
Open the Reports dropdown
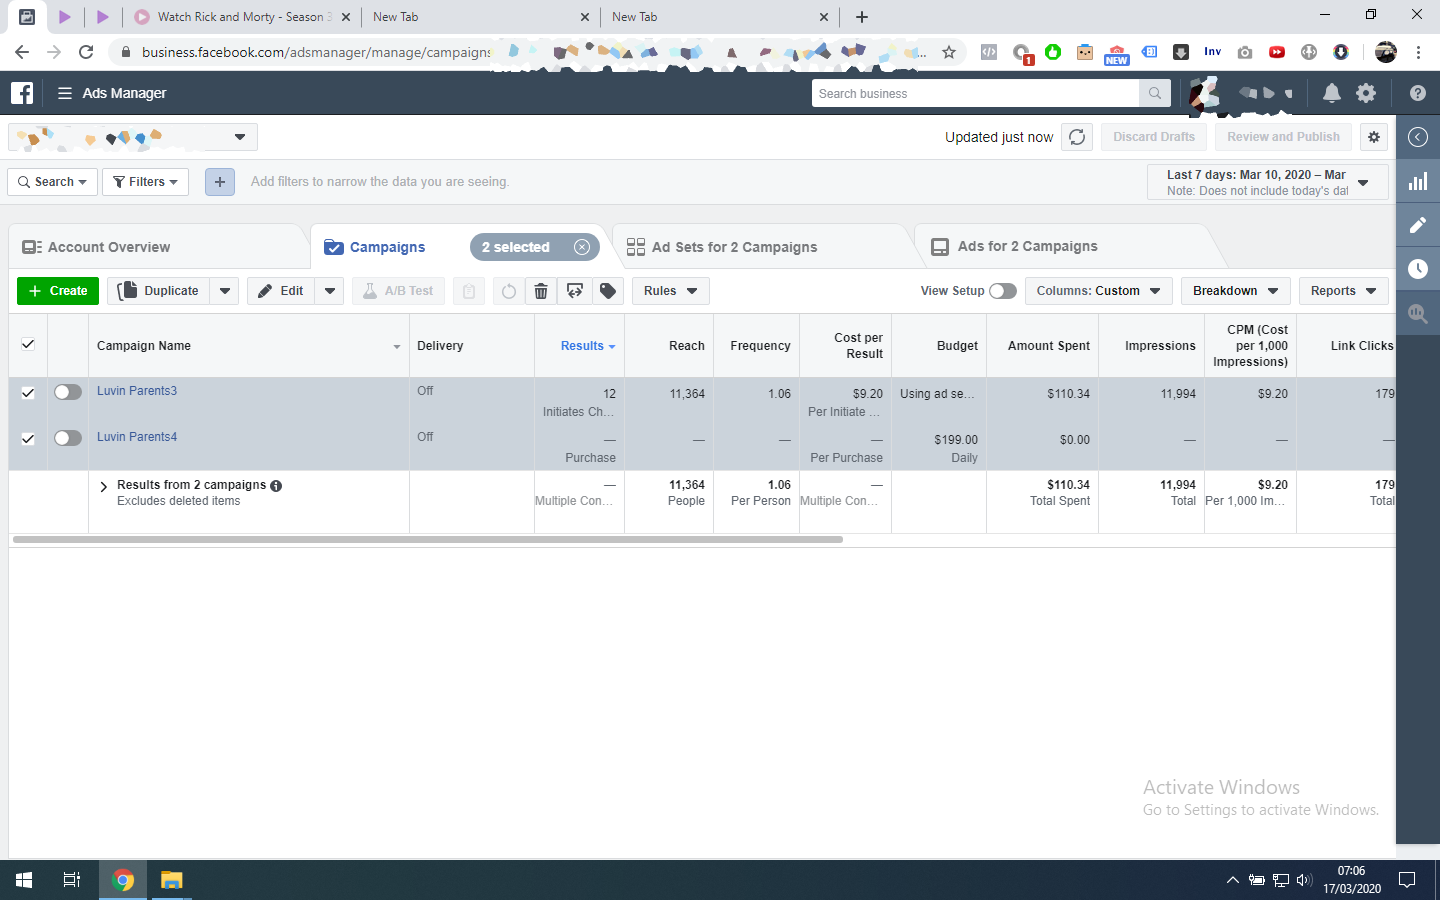pos(1344,291)
